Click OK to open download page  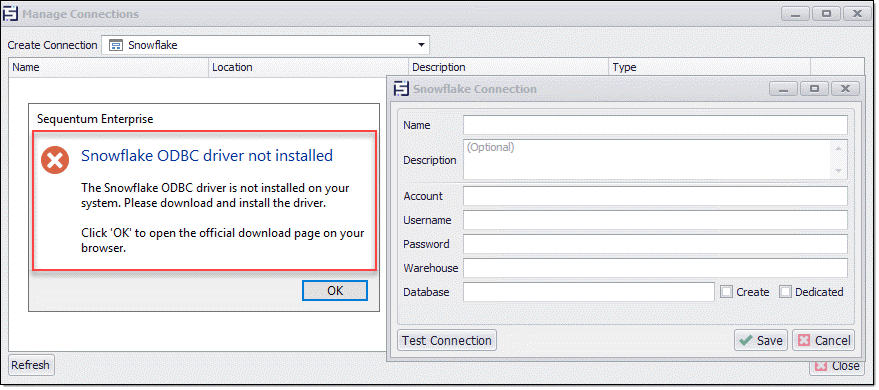click(x=335, y=290)
